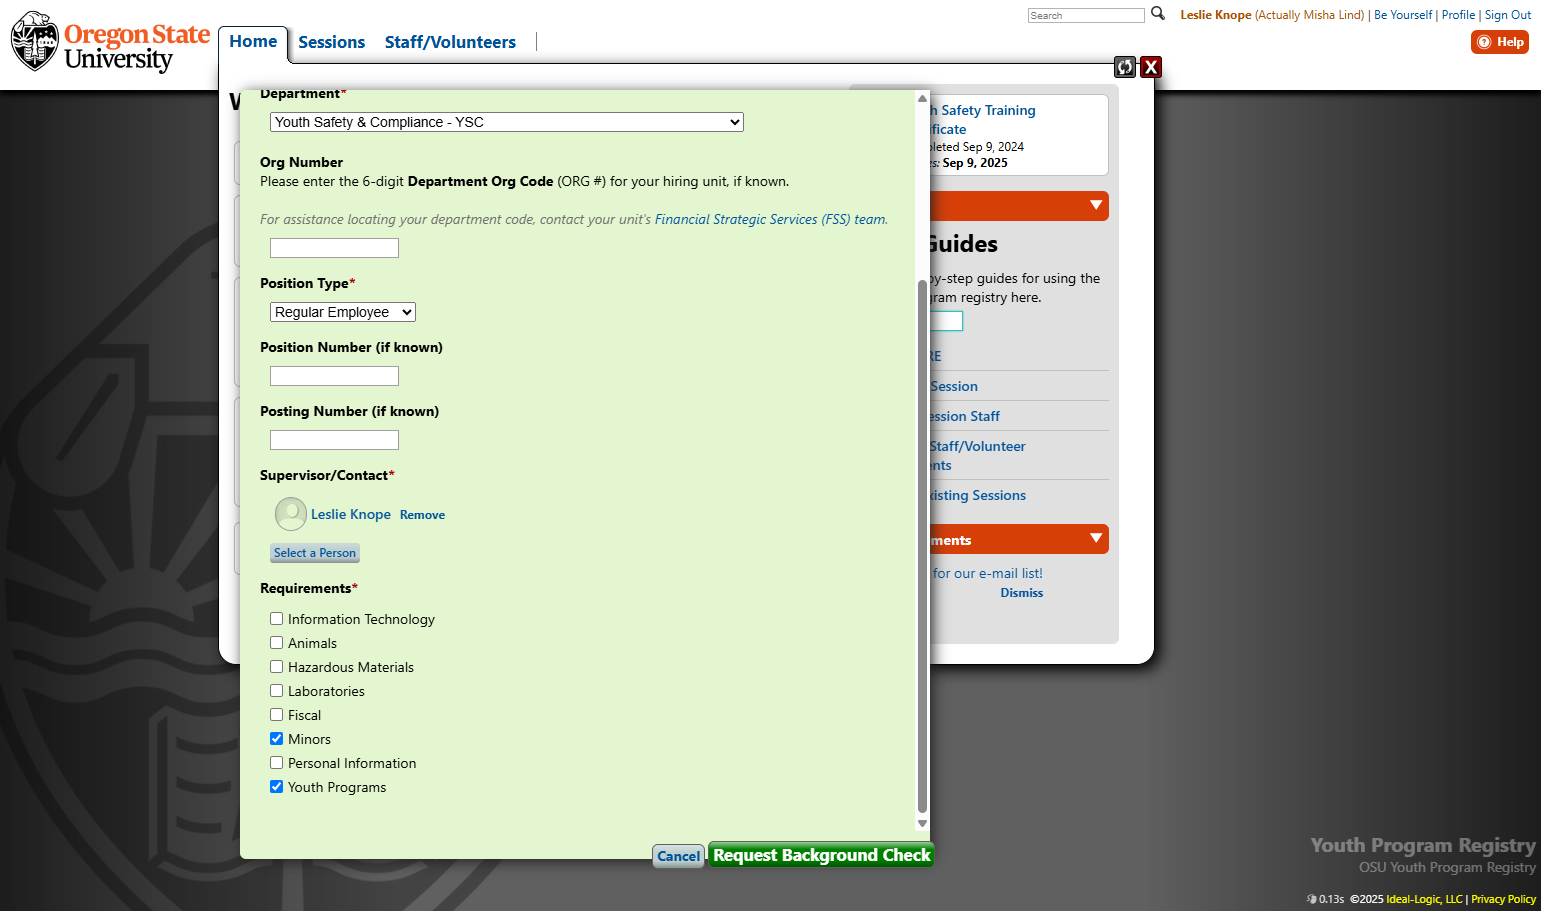Click the search magnifier icon

click(x=1158, y=14)
